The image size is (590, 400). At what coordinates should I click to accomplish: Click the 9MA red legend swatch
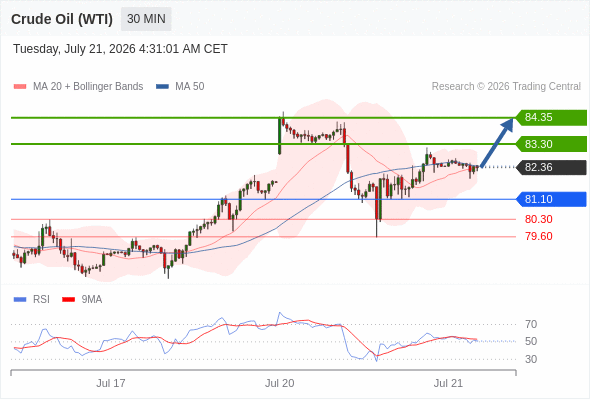pos(68,300)
